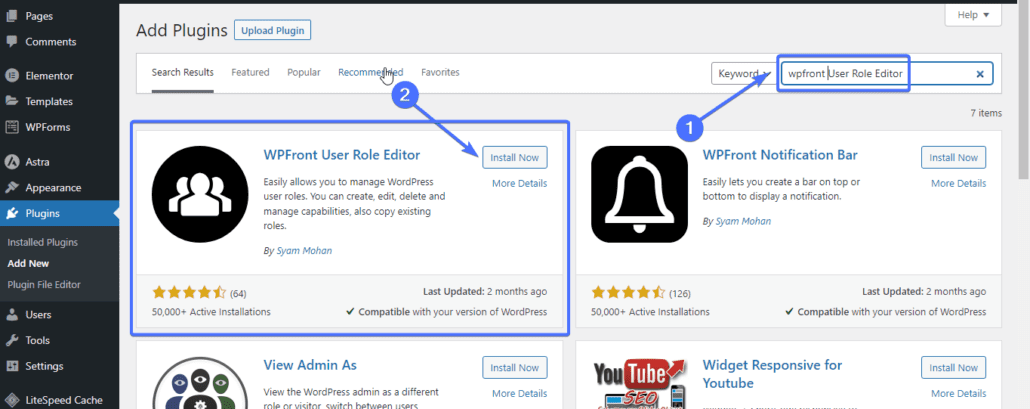Click the 64 ratings star row
The height and width of the screenshot is (409, 1030).
(189, 293)
